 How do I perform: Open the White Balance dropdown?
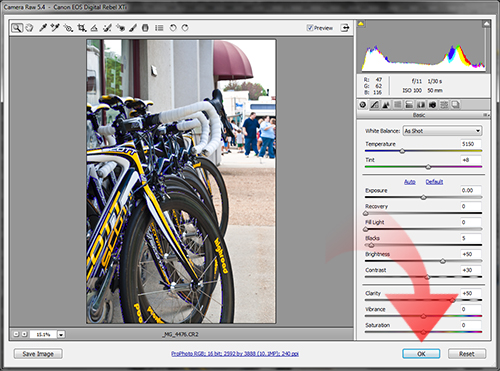pyautogui.click(x=442, y=131)
